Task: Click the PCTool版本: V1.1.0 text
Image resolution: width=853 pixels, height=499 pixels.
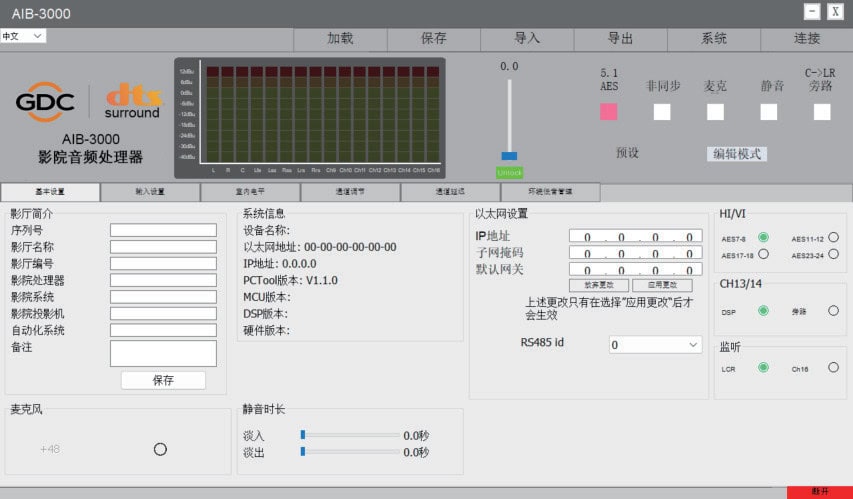Action: tap(290, 281)
